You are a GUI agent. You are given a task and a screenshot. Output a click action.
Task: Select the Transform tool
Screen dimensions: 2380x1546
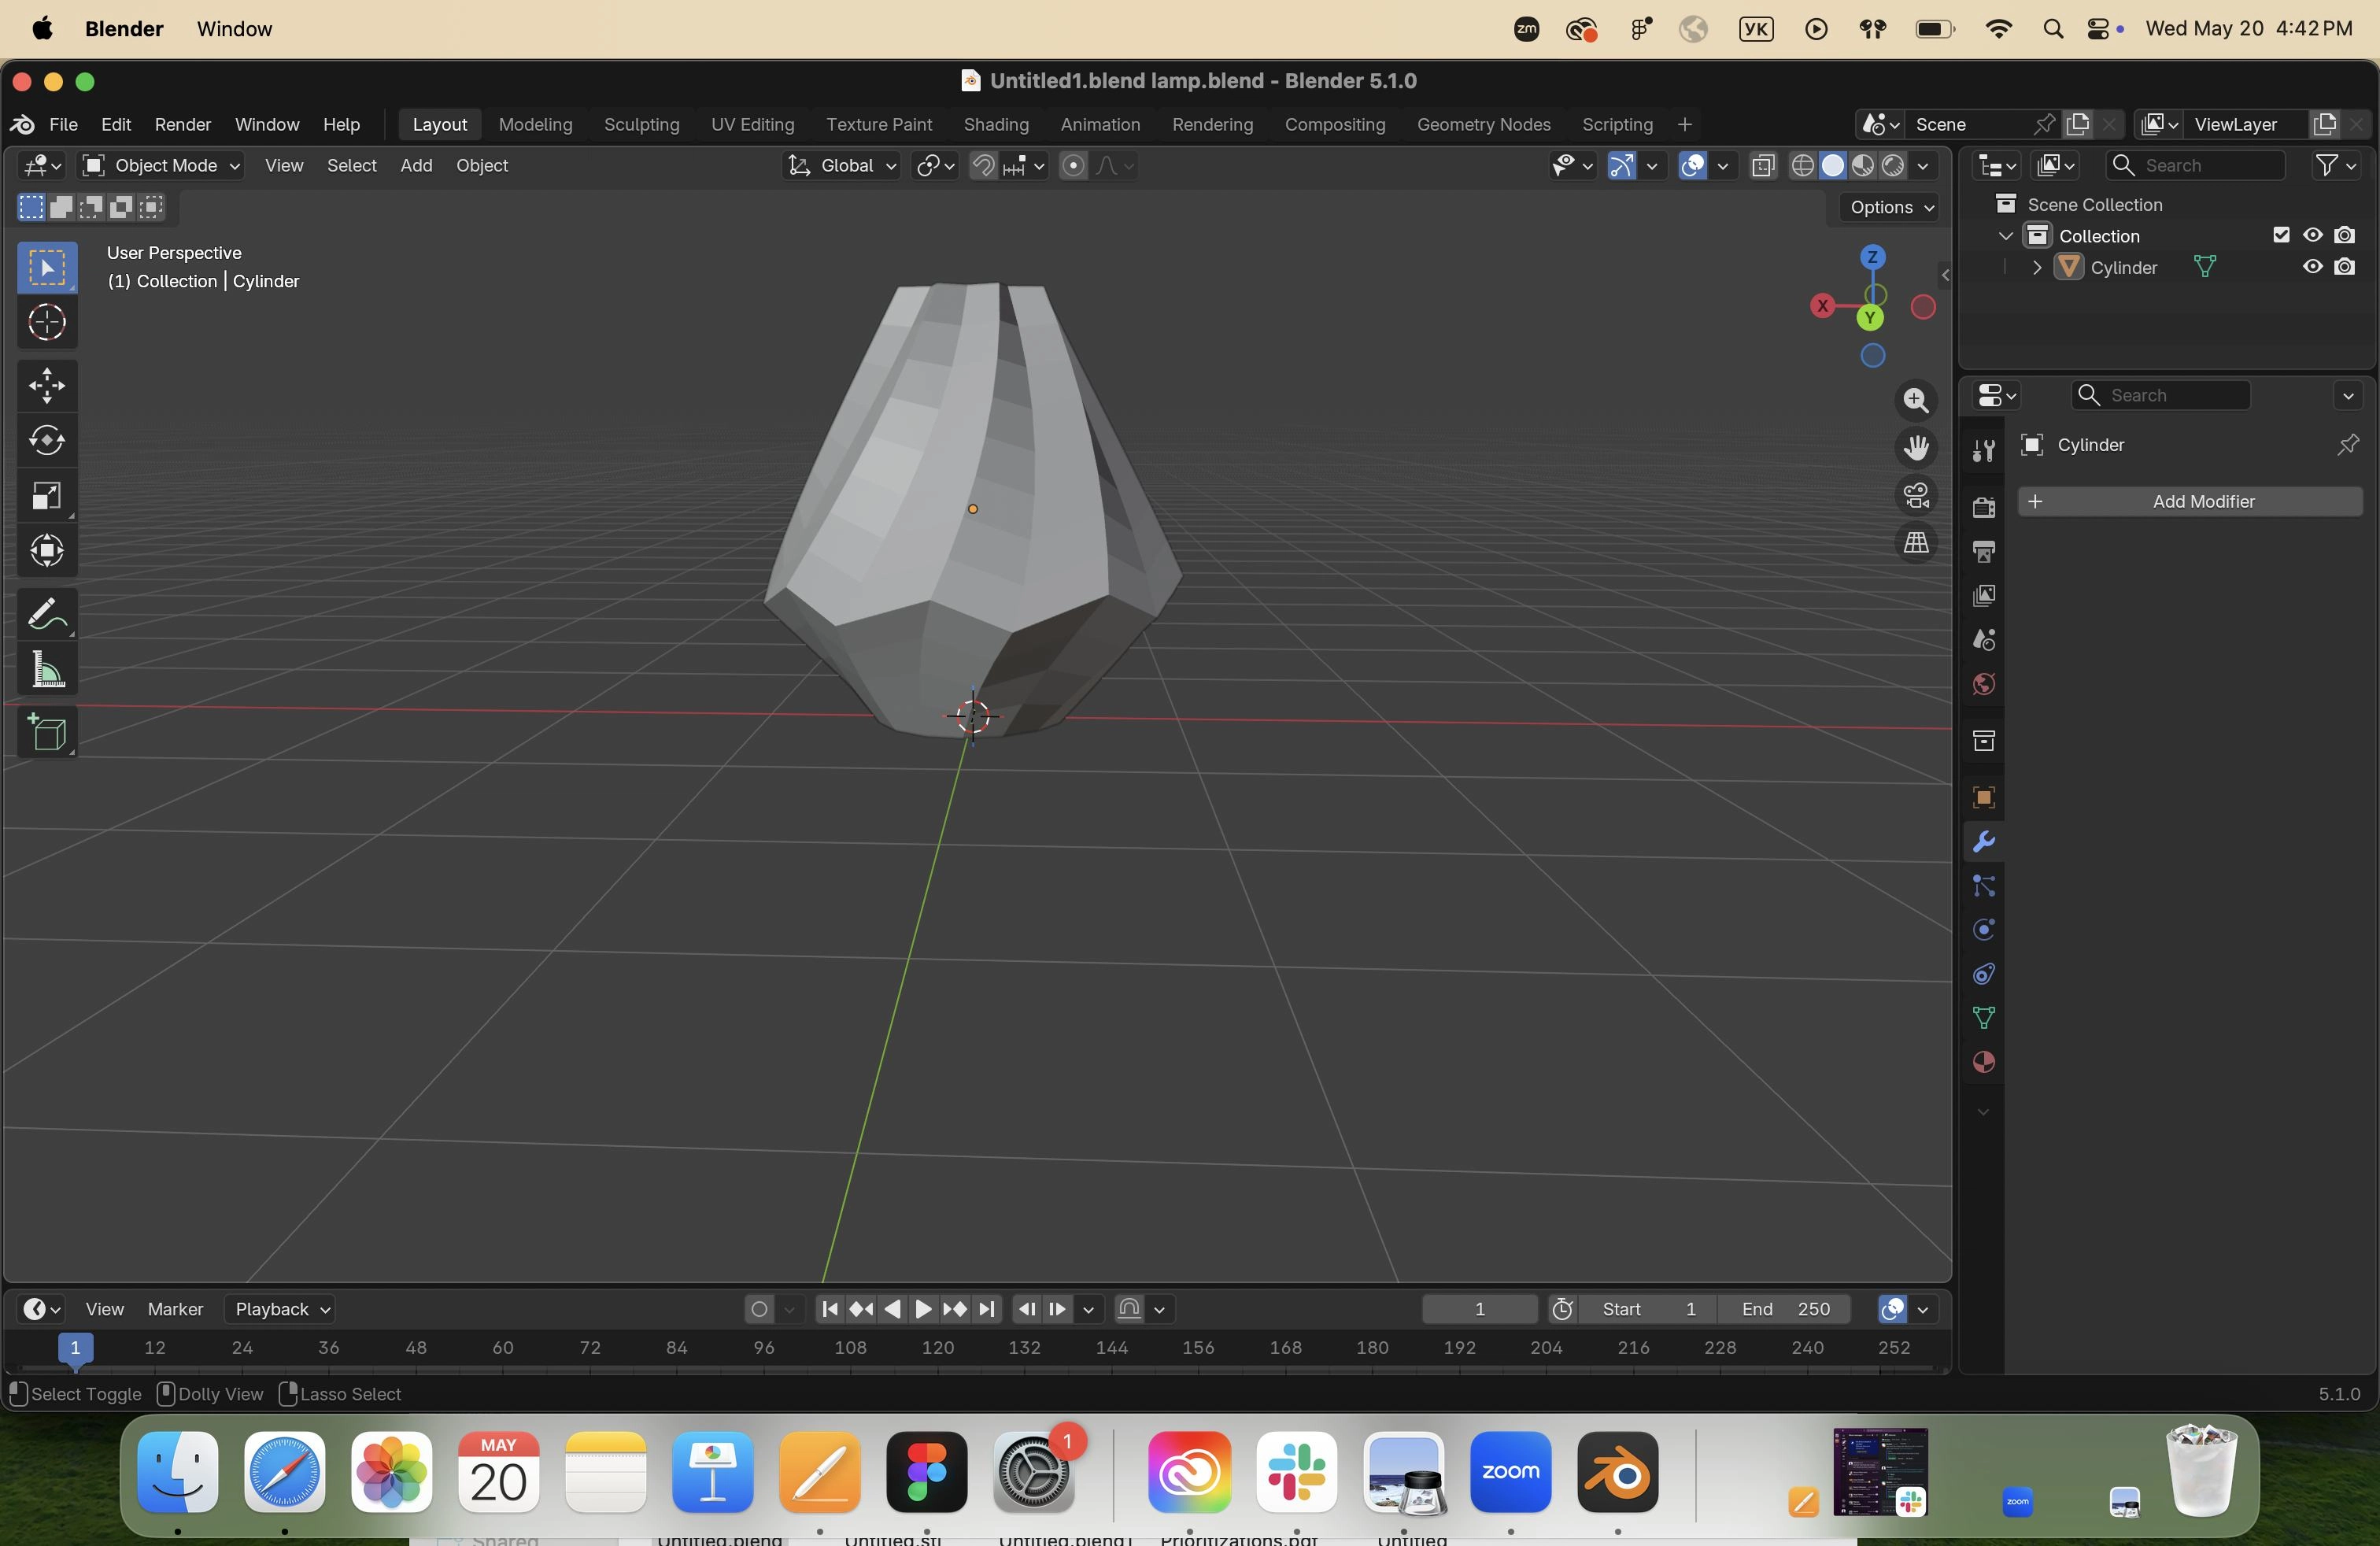coord(47,551)
